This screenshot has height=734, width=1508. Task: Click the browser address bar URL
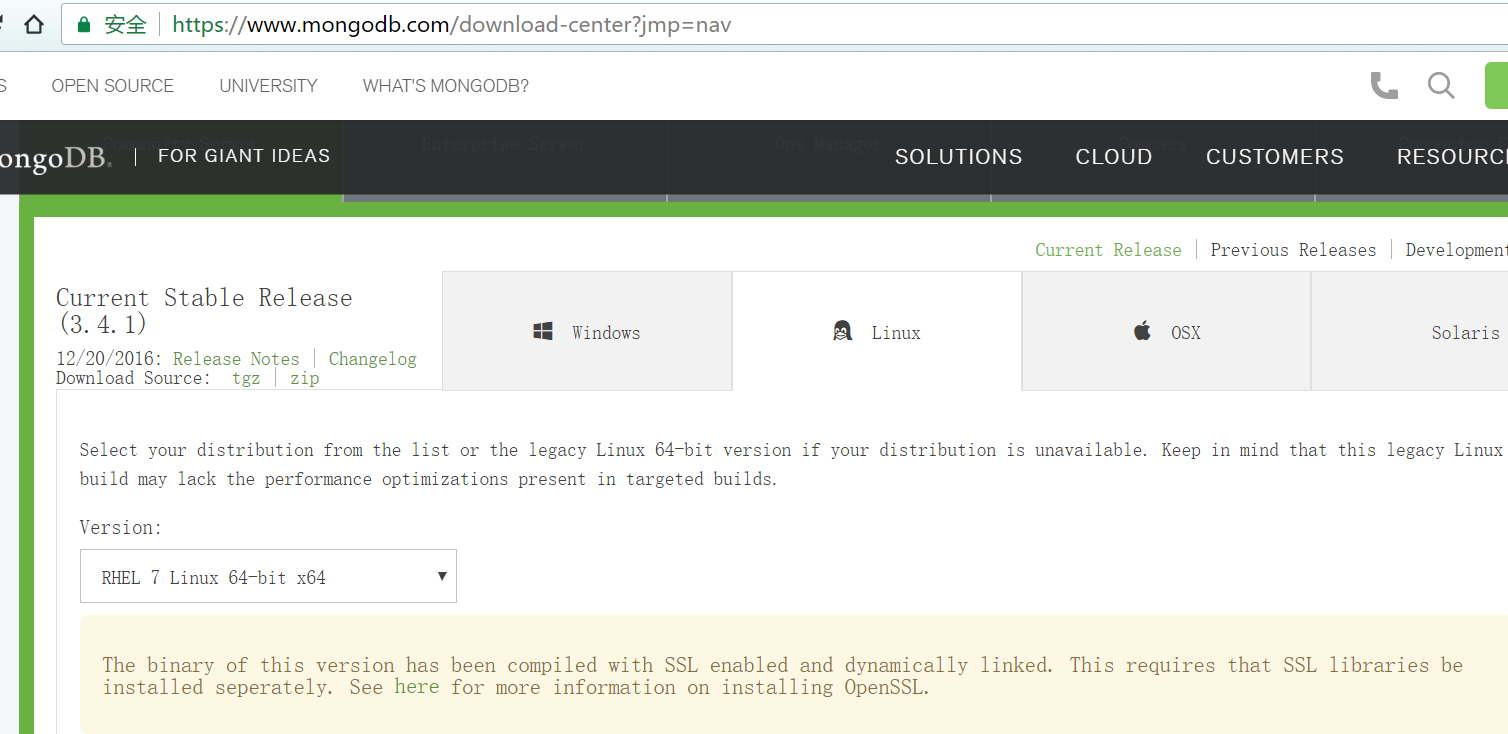coord(452,25)
